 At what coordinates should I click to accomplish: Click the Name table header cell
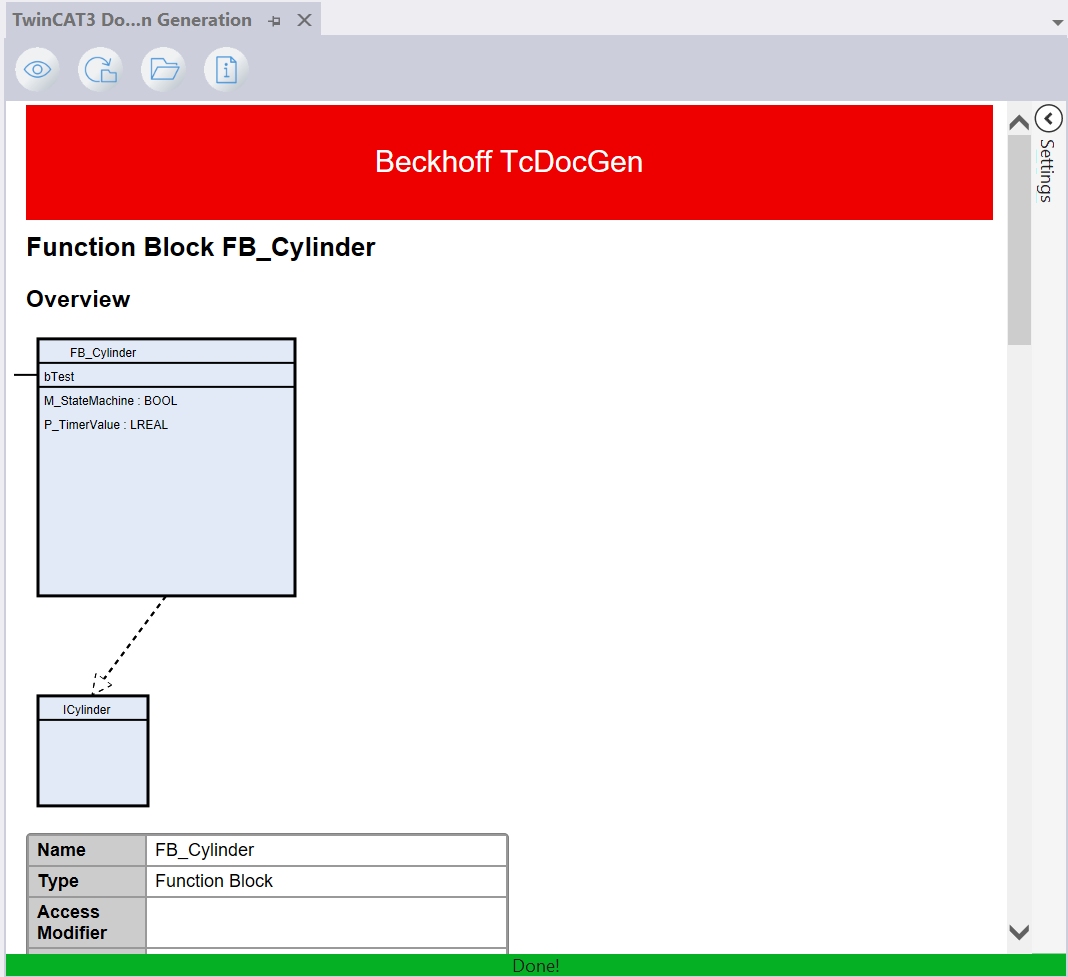pyautogui.click(x=87, y=850)
